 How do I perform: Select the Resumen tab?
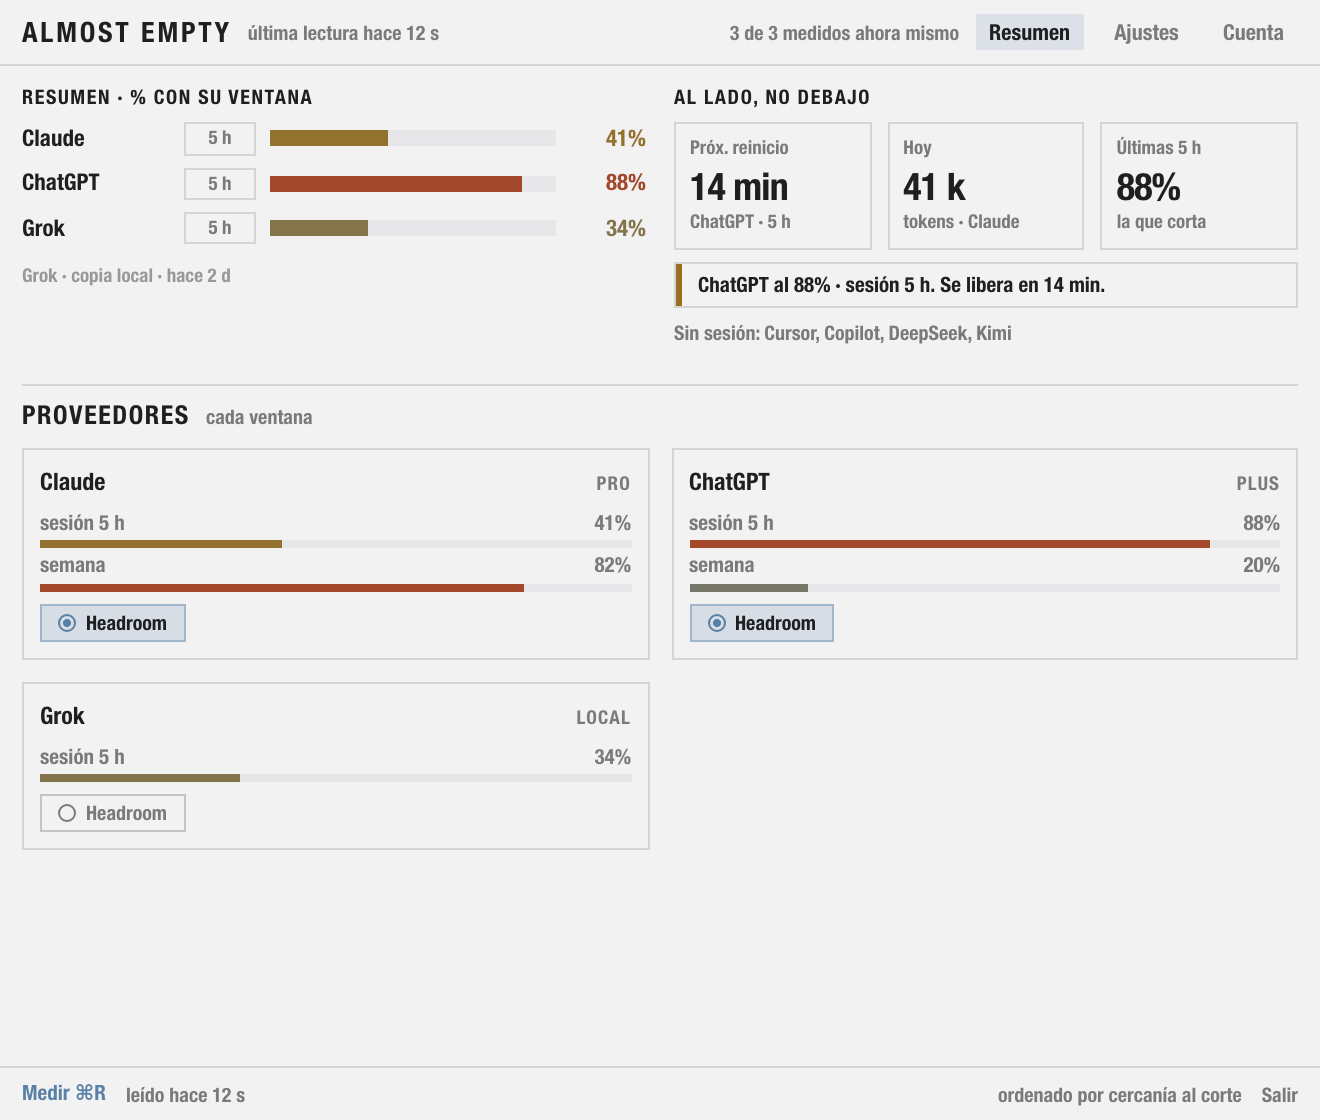tap(1029, 32)
